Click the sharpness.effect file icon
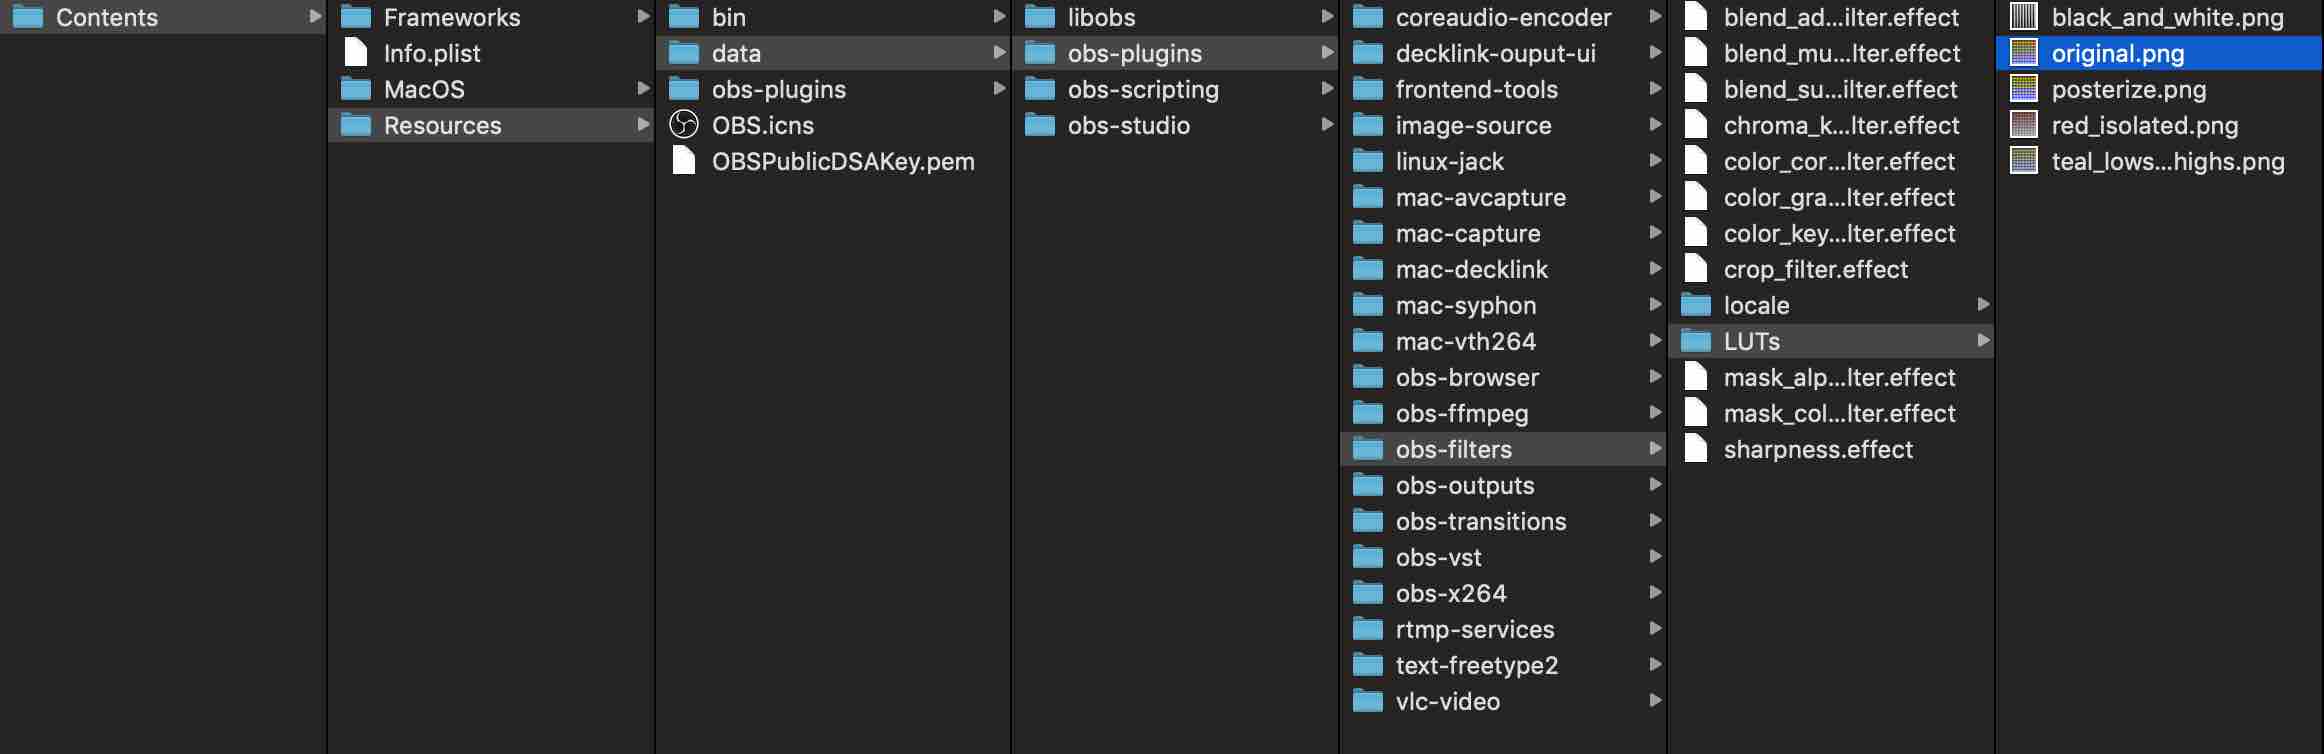Screen dimensions: 2324x754 coord(1696,449)
